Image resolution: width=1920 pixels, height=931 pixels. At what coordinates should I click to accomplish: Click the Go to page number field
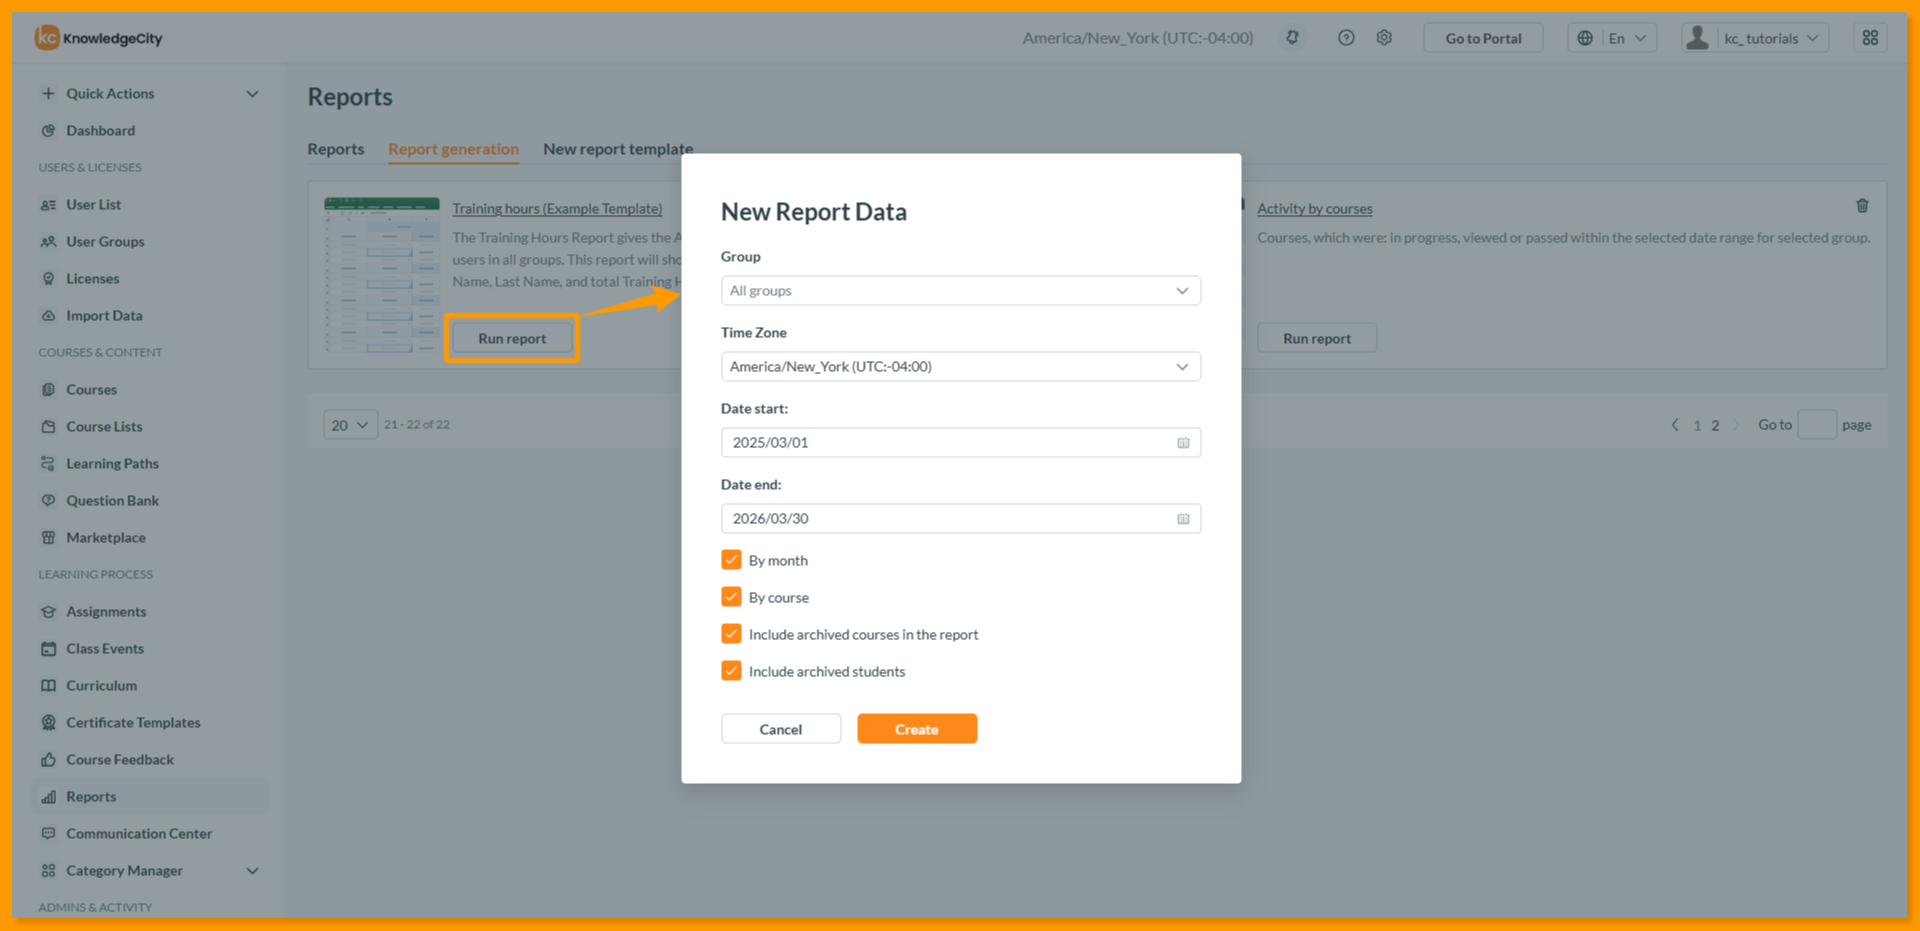(x=1817, y=425)
